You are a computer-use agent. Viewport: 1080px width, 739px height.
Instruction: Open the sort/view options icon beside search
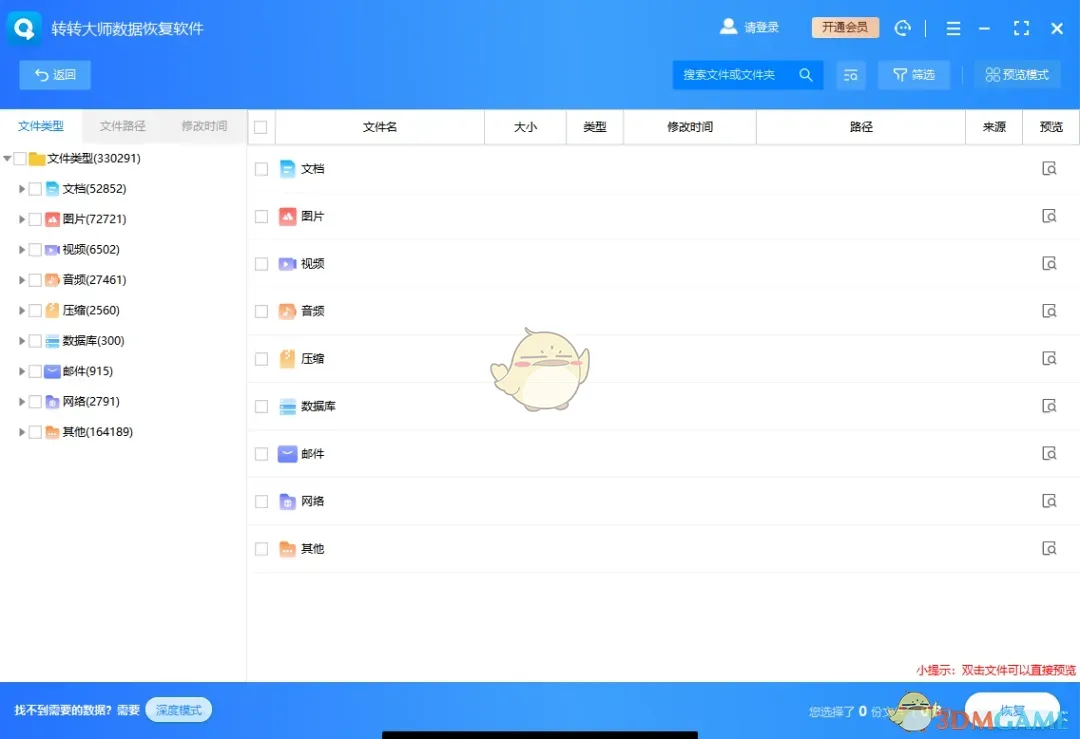851,74
